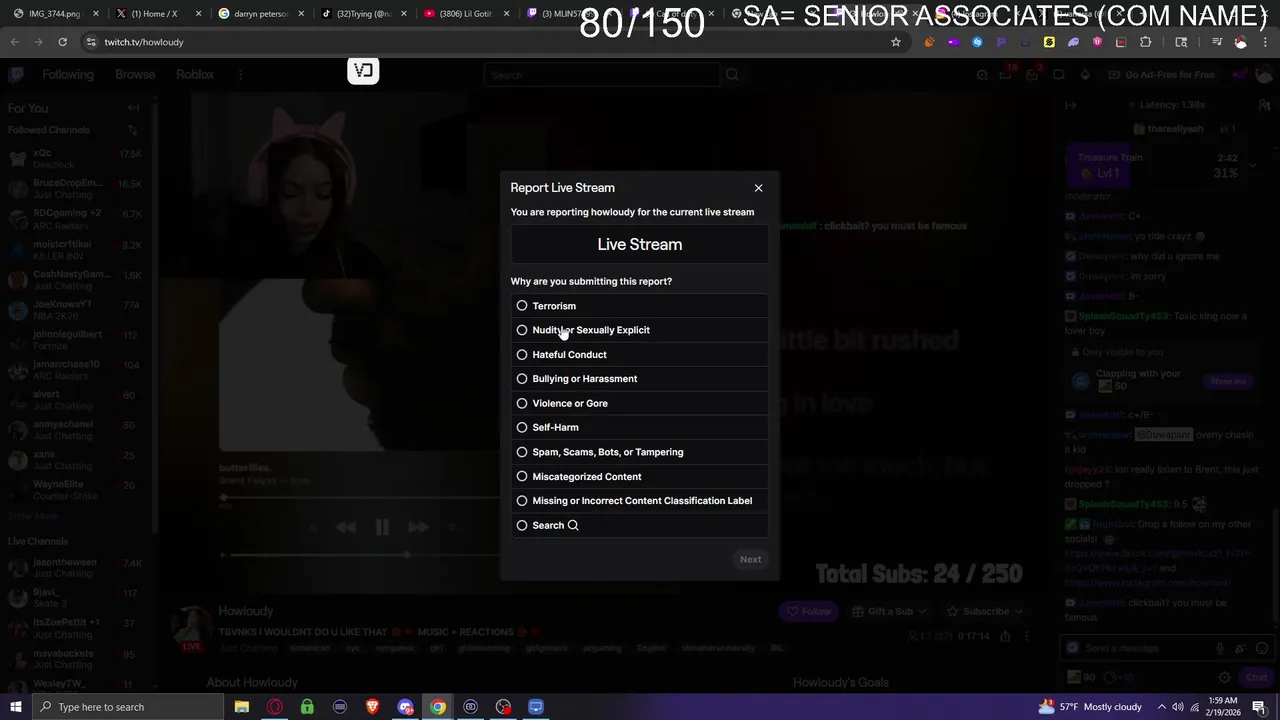Open Chrome from the taskbar
Screen dimensions: 1280x720
coord(438,707)
